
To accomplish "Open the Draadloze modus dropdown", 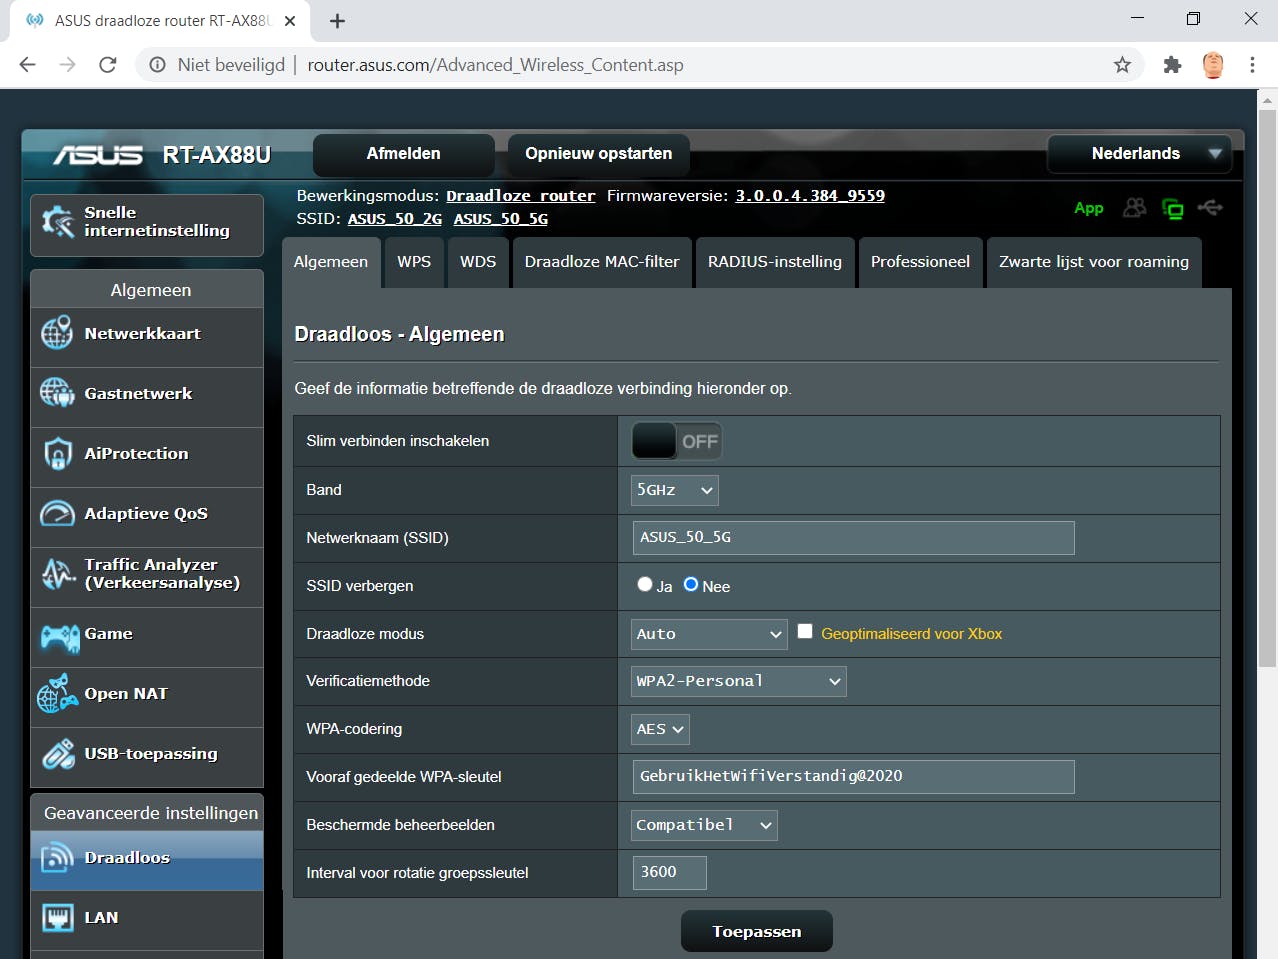I will point(710,634).
